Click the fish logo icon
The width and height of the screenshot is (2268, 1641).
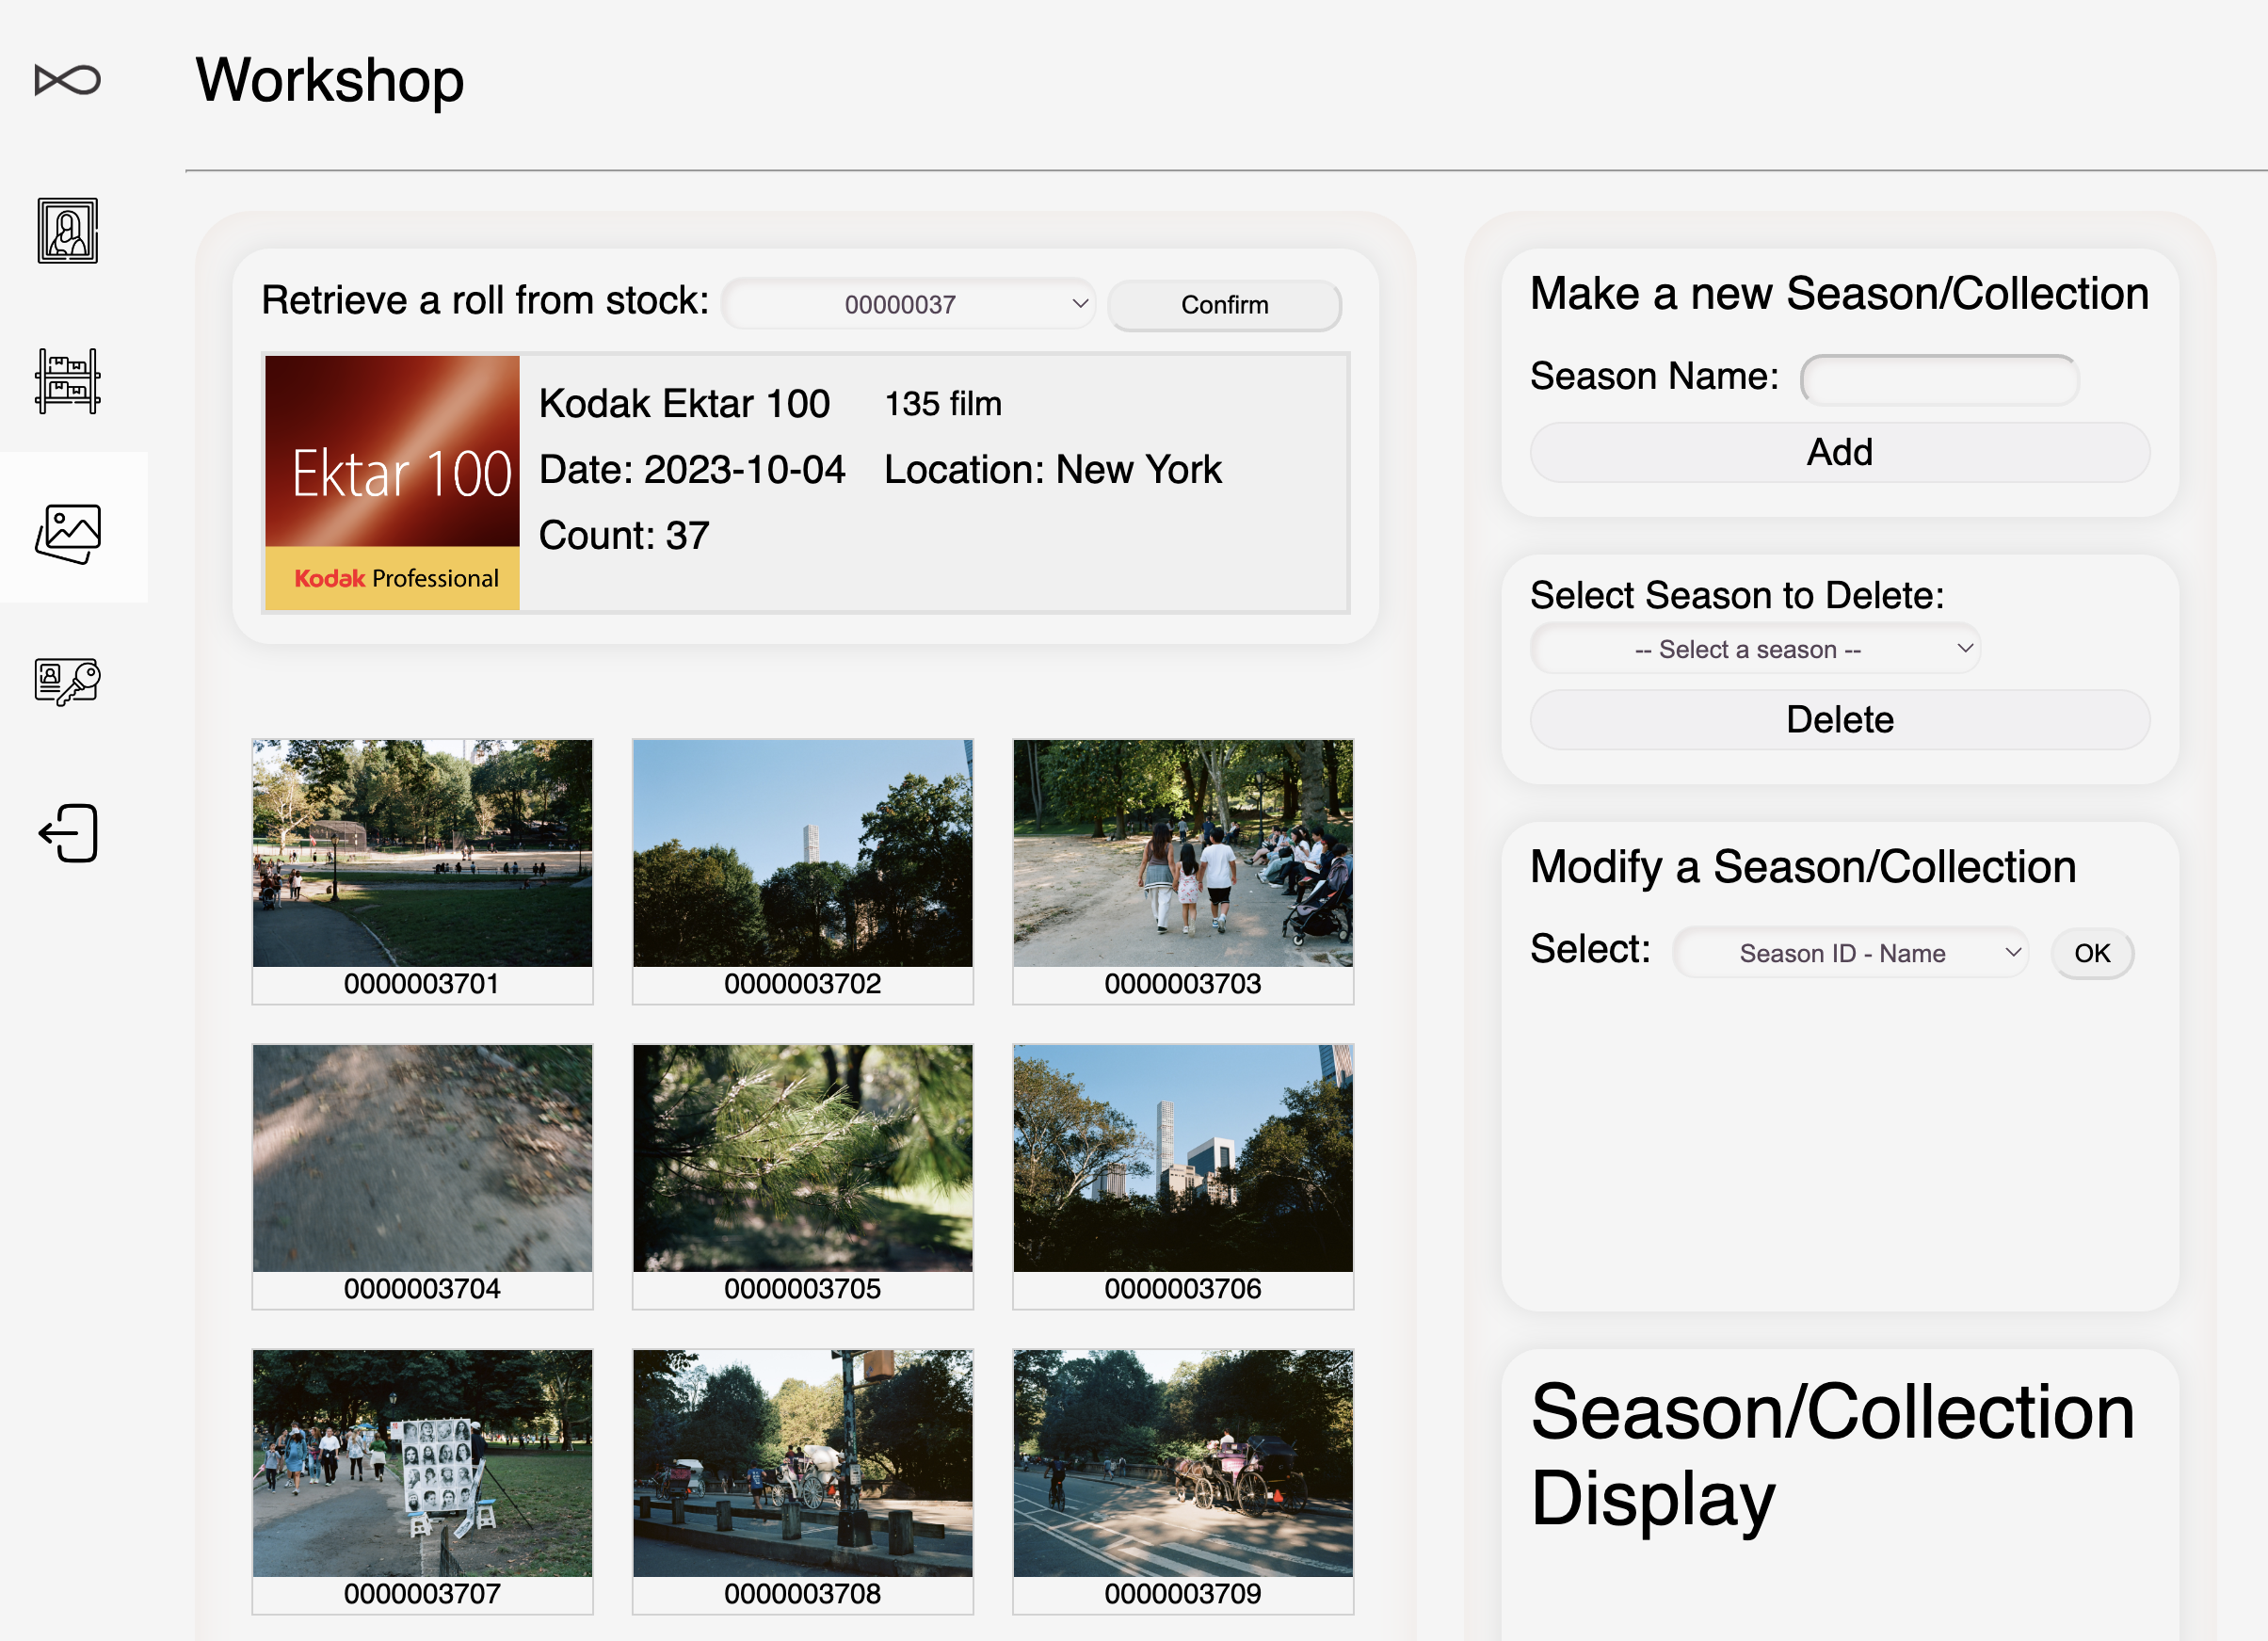tap(68, 80)
